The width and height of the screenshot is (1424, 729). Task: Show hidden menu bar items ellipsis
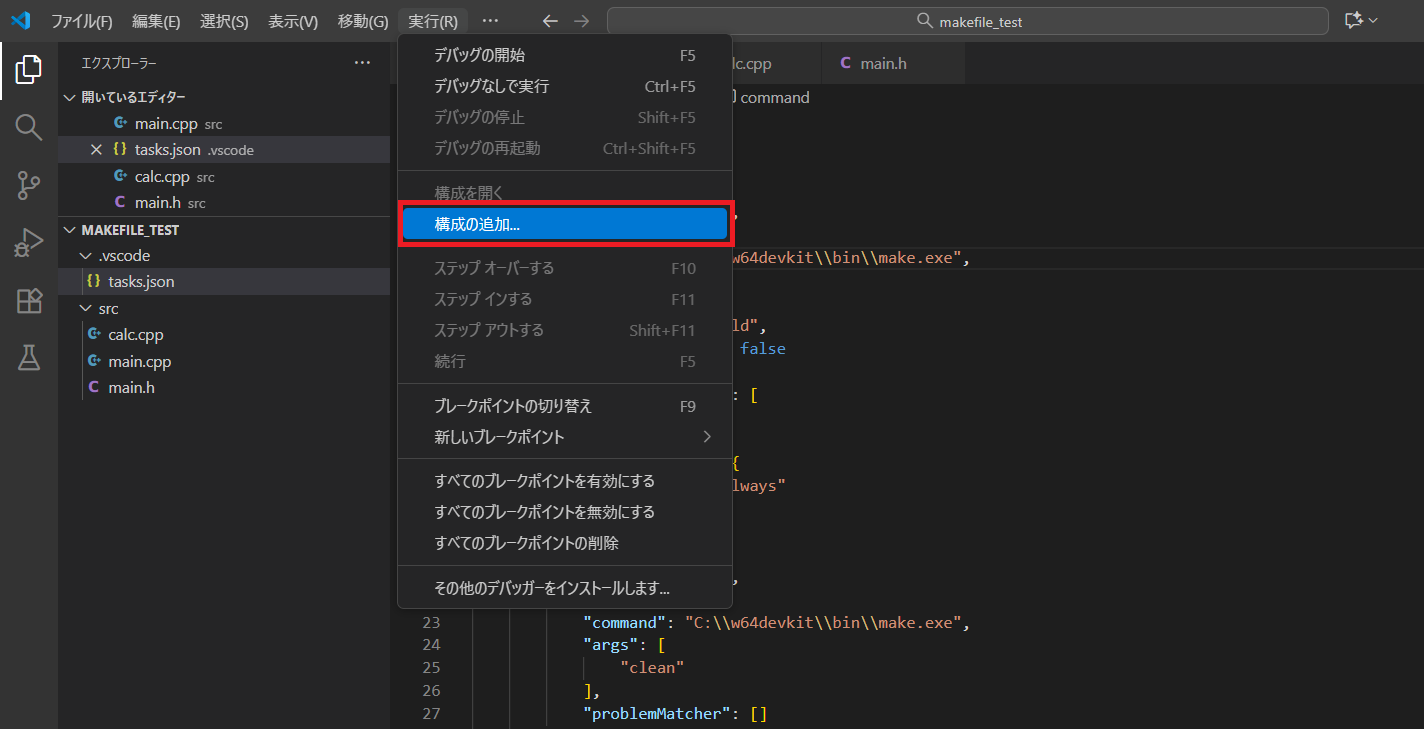pos(489,21)
